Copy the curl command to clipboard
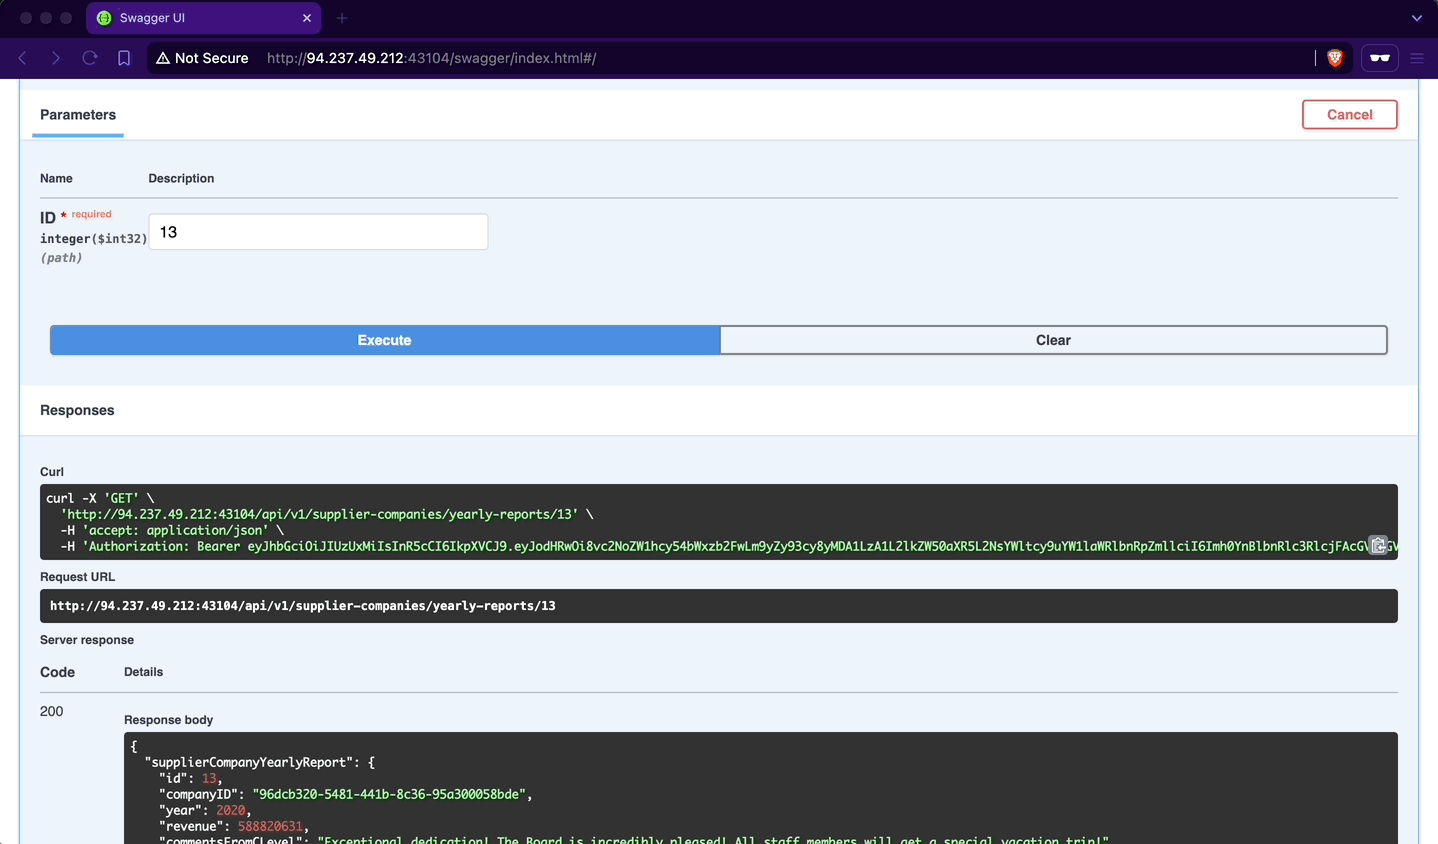This screenshot has height=844, width=1438. click(x=1379, y=546)
